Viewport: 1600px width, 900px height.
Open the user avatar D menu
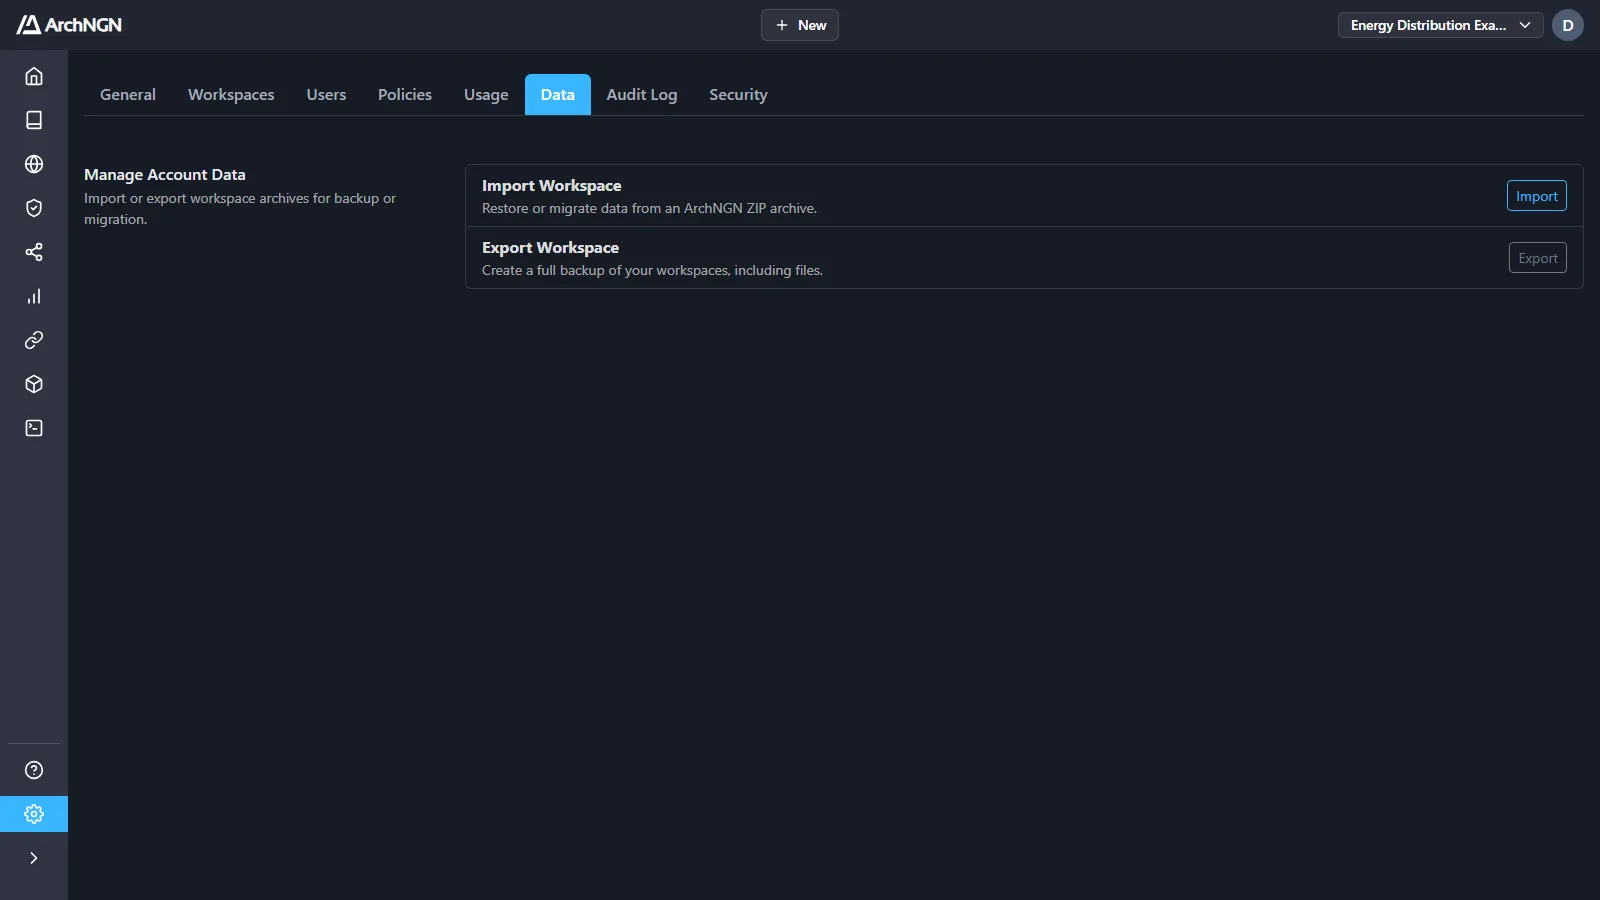pos(1568,25)
